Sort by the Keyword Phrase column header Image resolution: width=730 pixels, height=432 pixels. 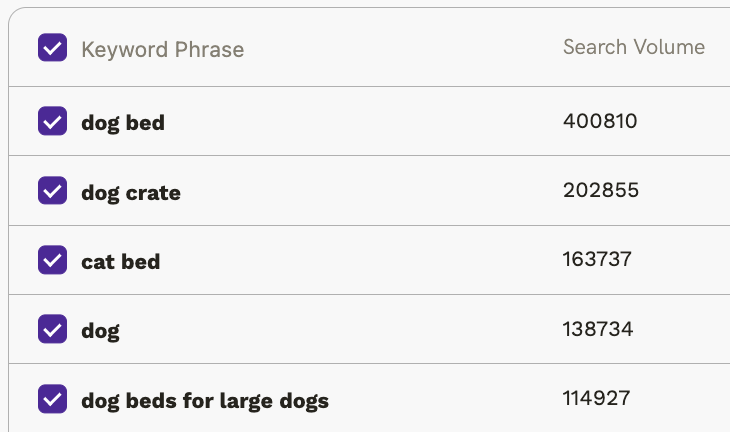162,49
